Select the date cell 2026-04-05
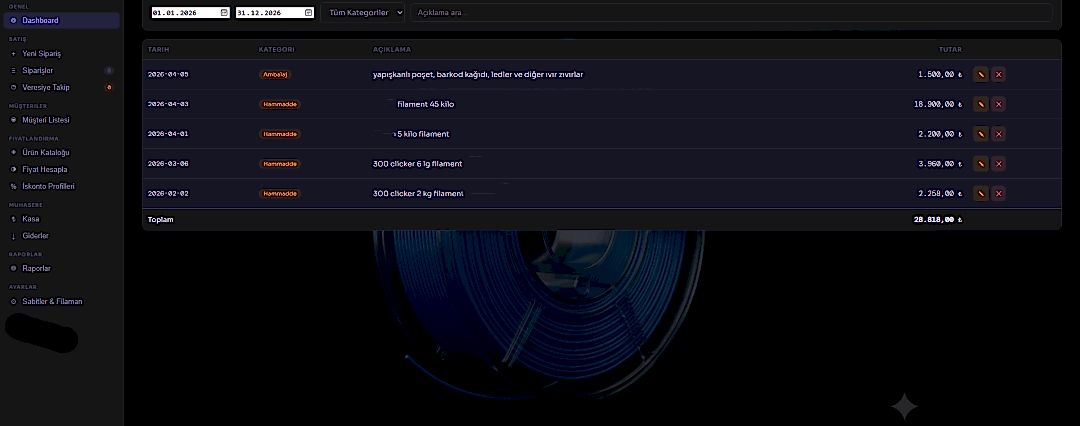Screen dimensions: 1080x426 [168, 74]
